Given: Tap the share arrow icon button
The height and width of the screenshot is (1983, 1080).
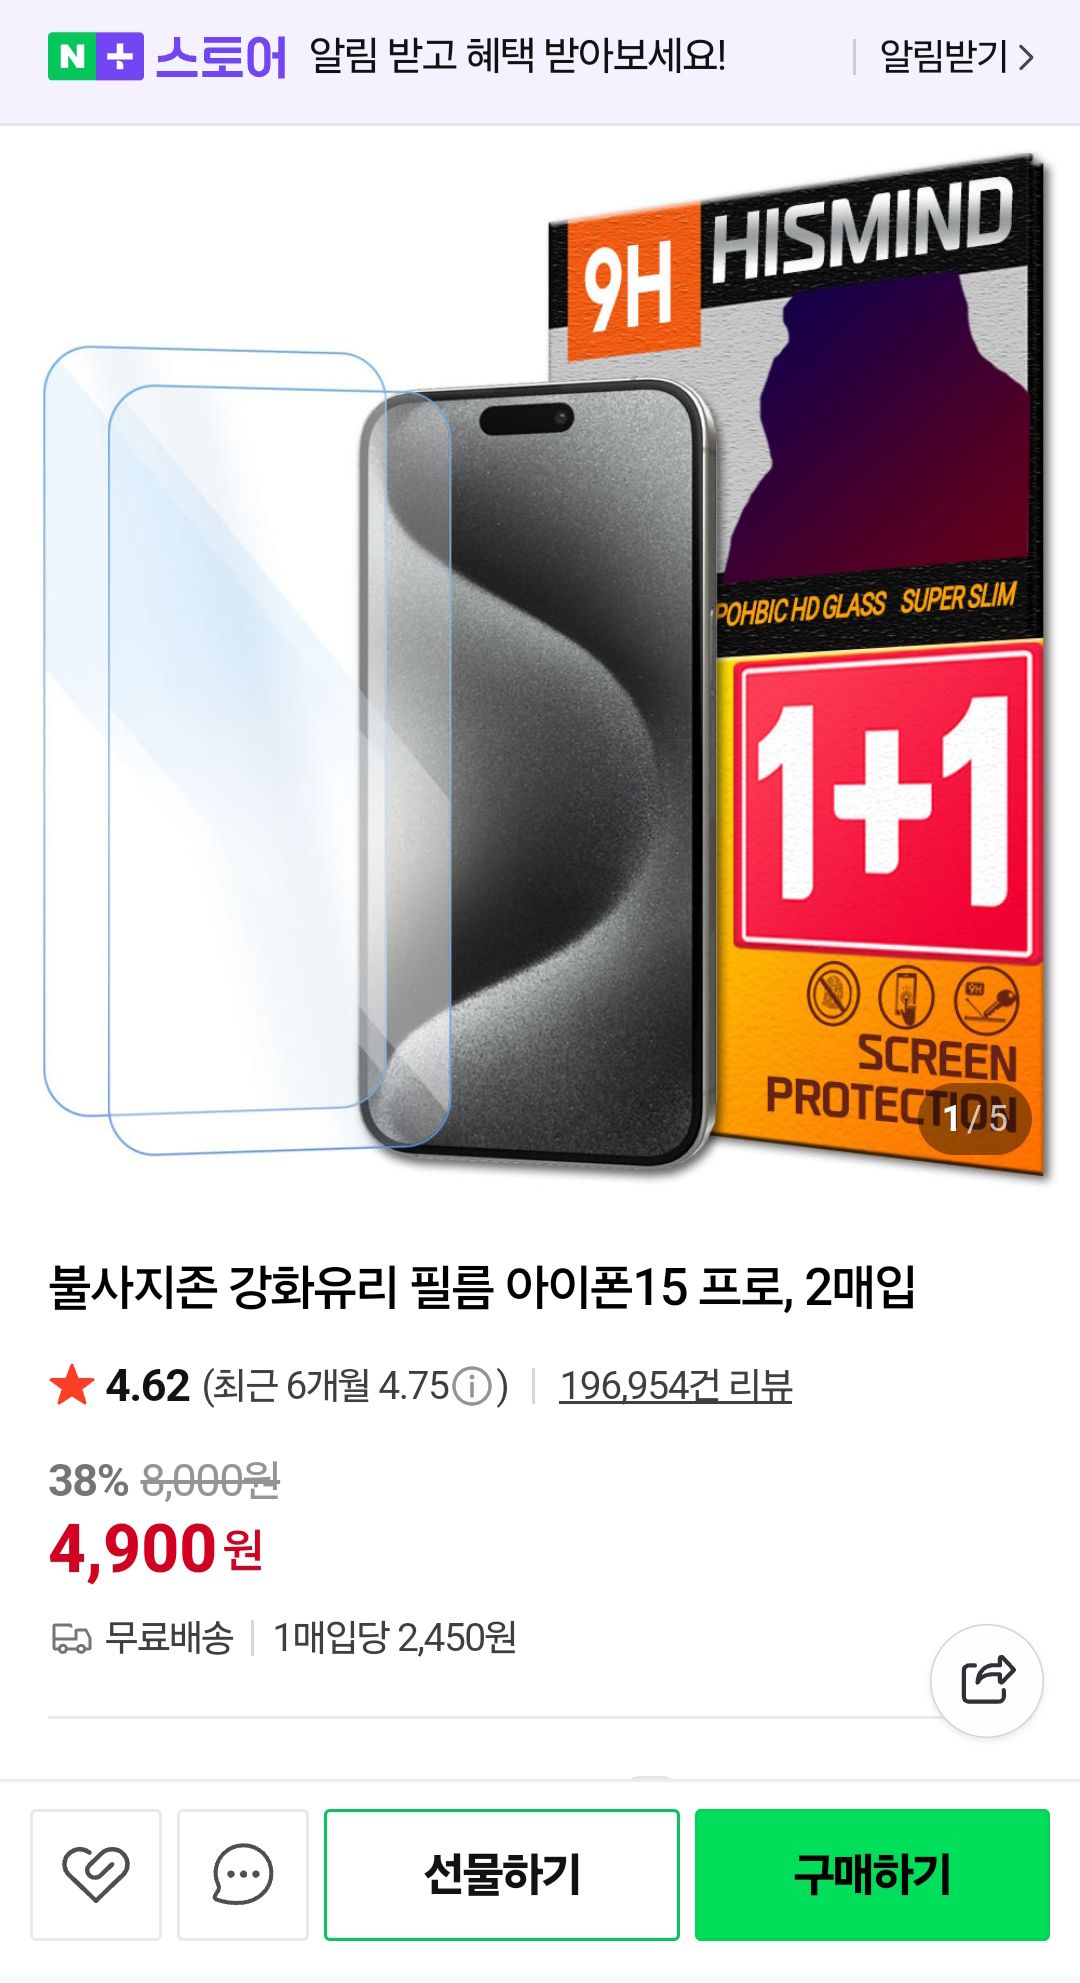Looking at the screenshot, I should [987, 1681].
